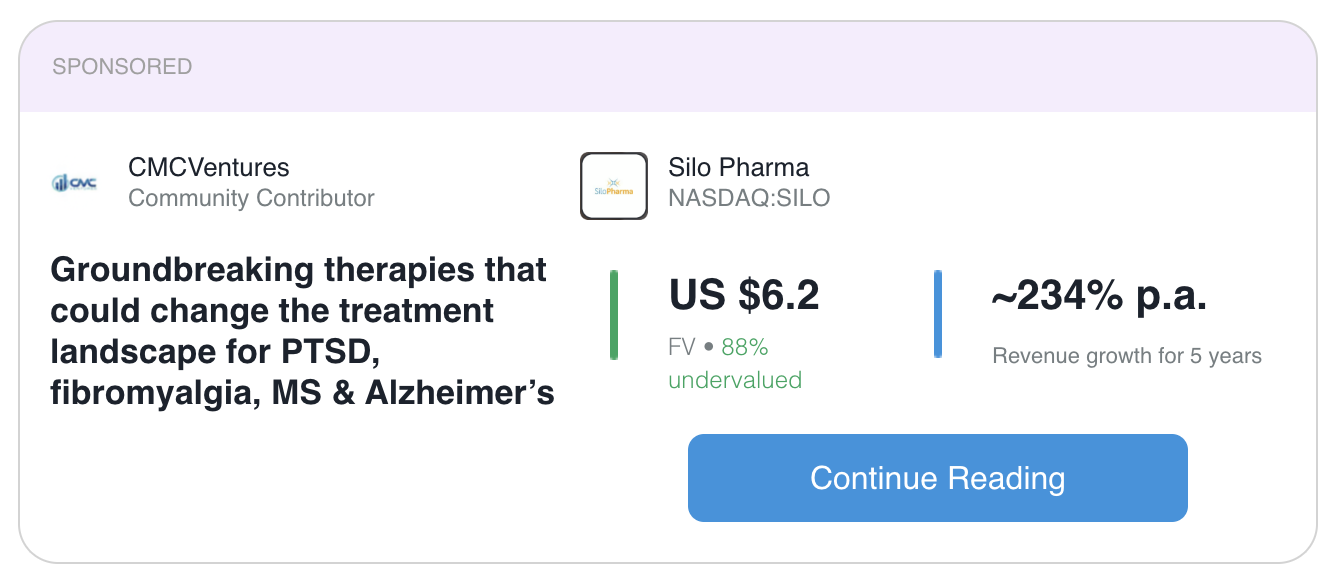Click the 88% undervalued green text
This screenshot has width=1334, height=586.
(x=735, y=364)
